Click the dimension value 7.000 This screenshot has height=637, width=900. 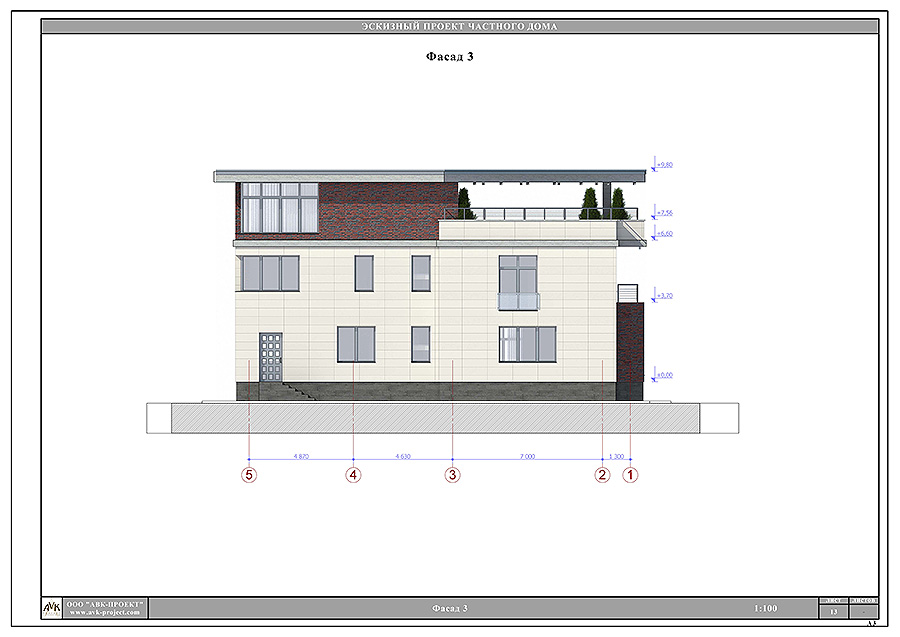527,456
